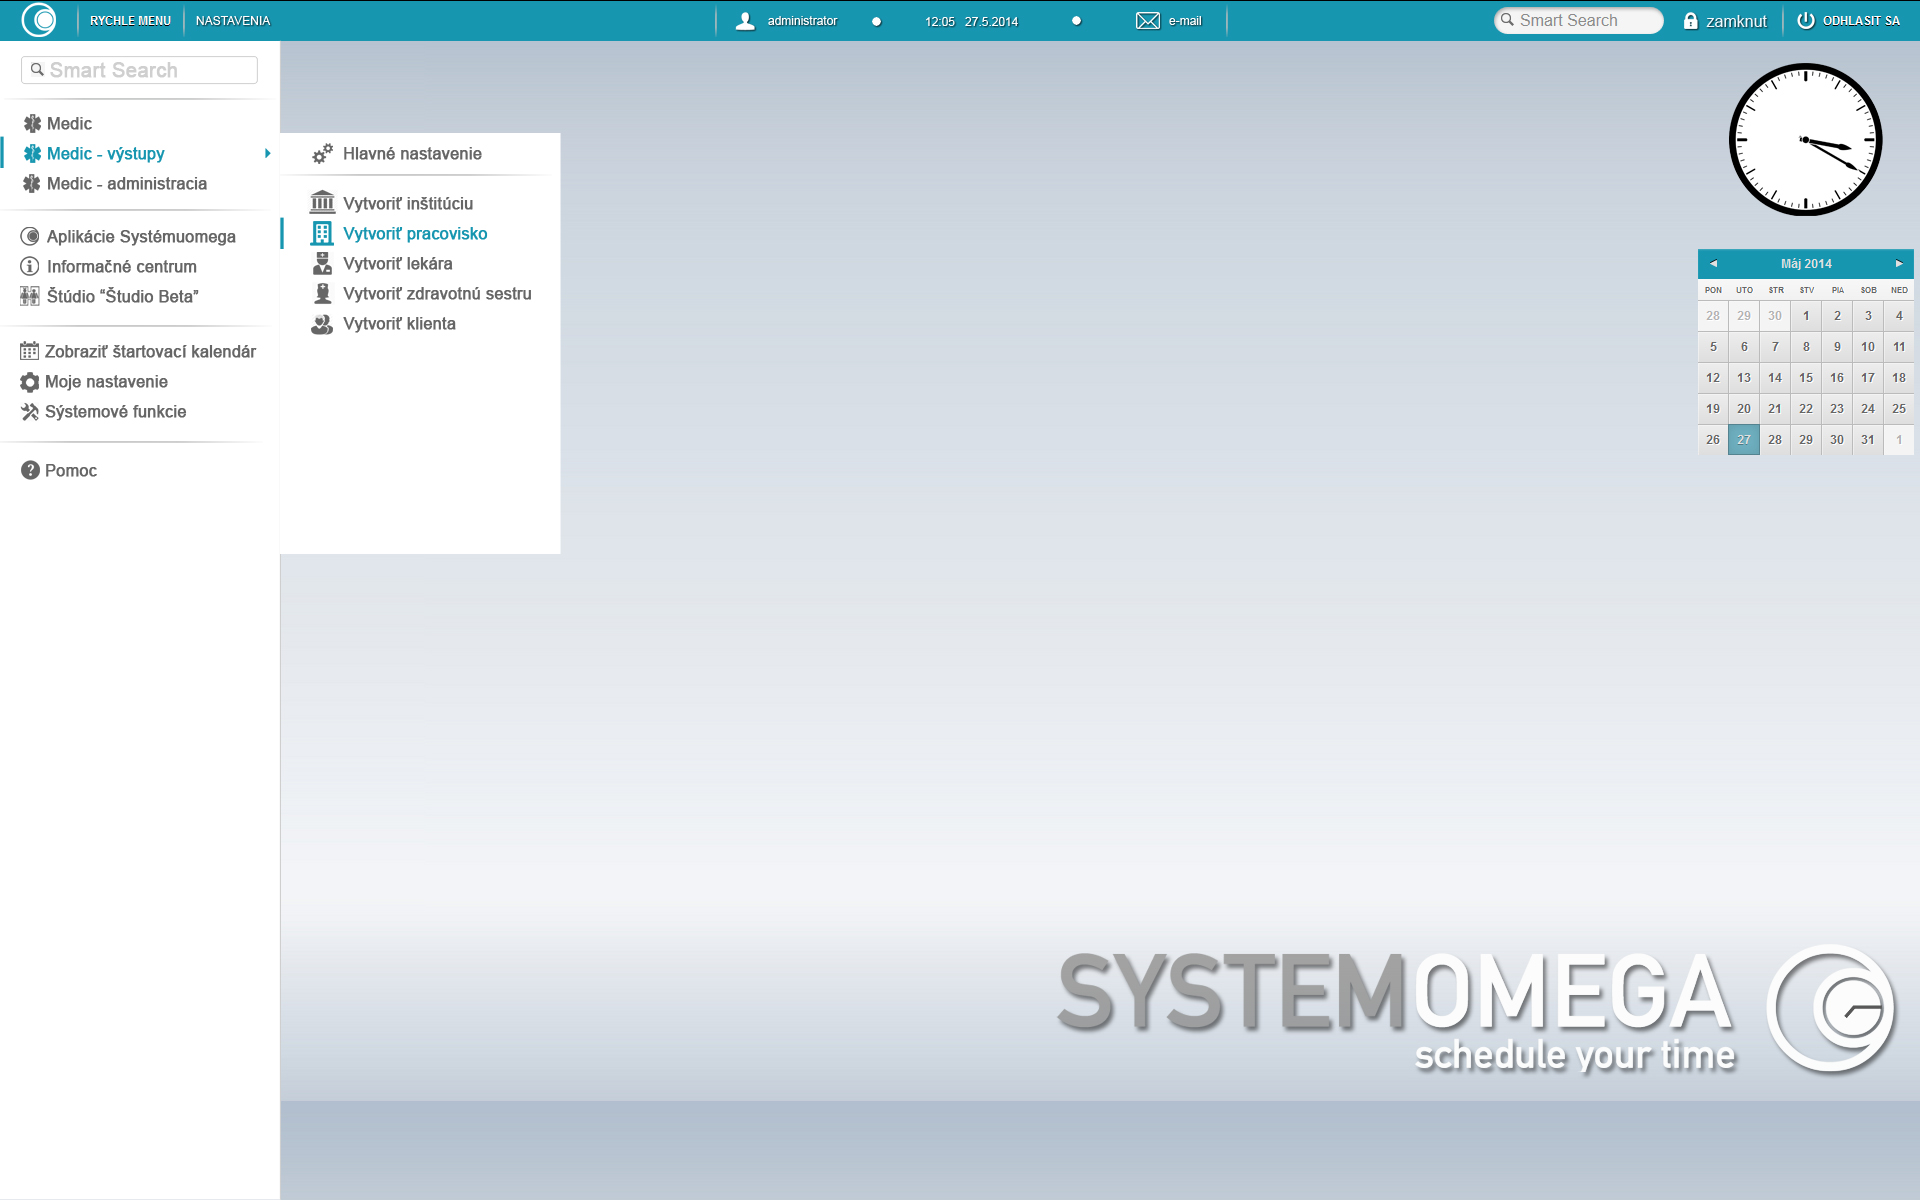Go to the previous month in the calendar

1713,264
